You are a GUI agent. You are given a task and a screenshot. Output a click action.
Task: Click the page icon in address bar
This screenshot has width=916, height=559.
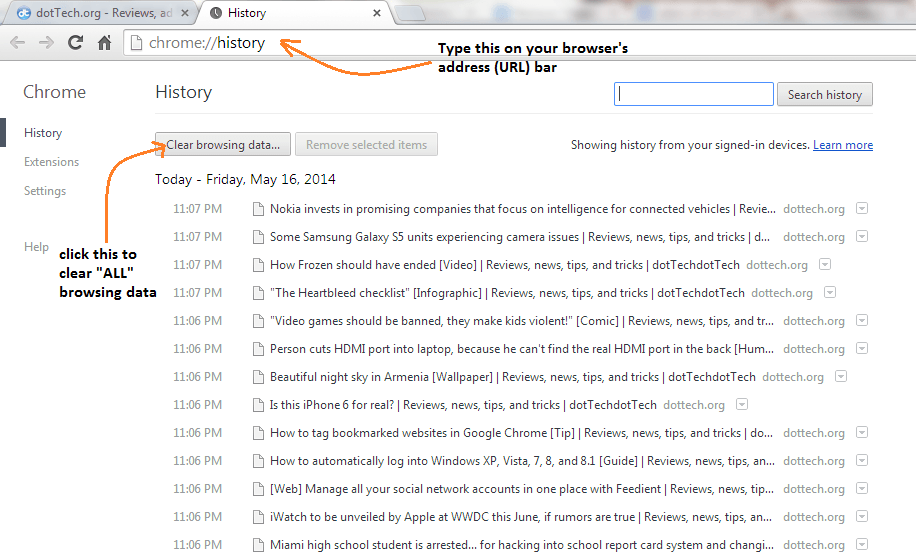click(136, 43)
